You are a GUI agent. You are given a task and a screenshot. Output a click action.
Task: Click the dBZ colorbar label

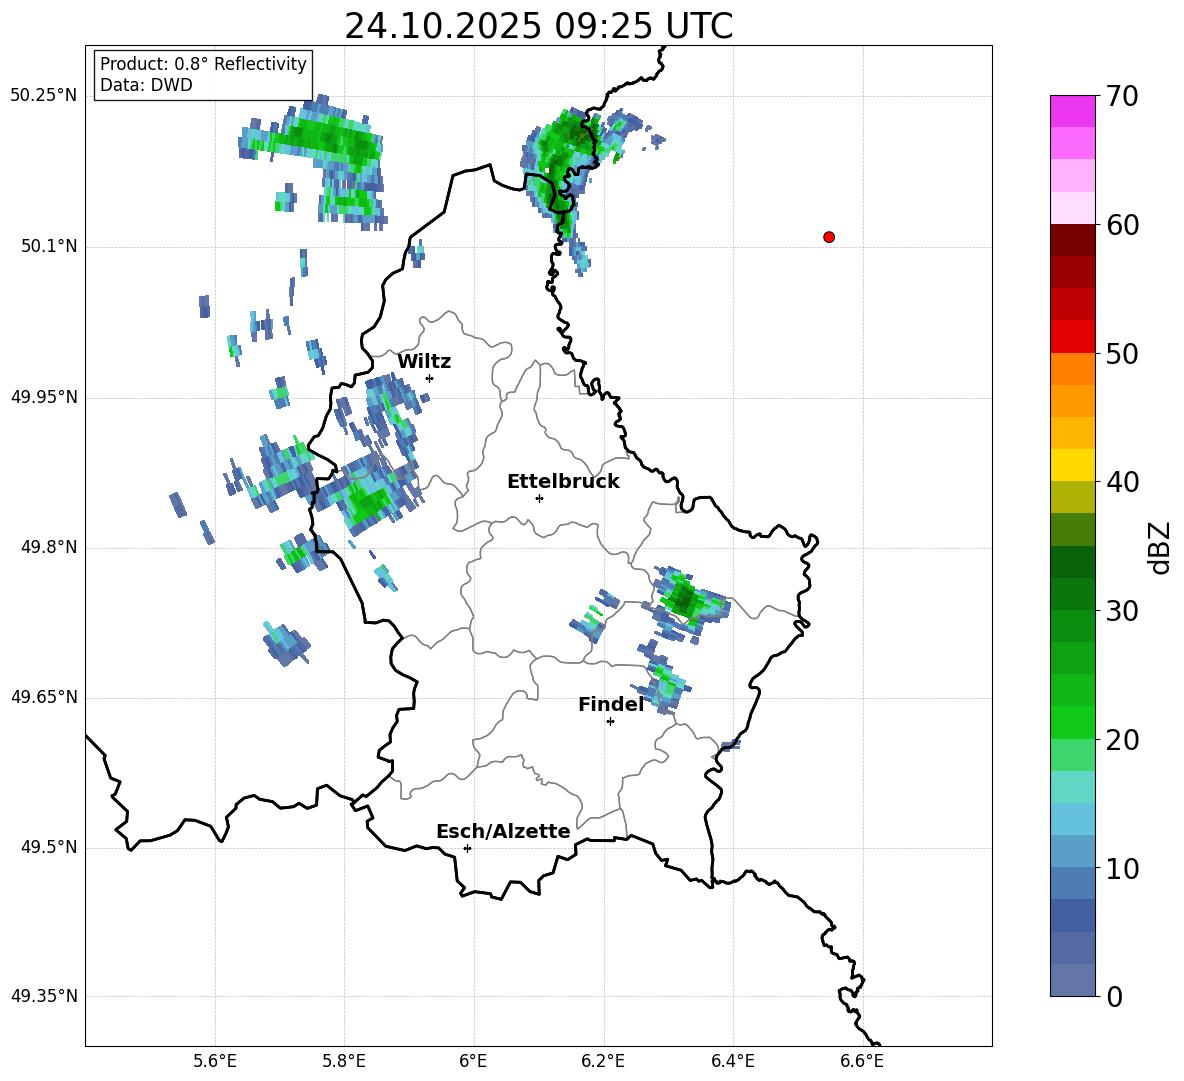click(1160, 547)
